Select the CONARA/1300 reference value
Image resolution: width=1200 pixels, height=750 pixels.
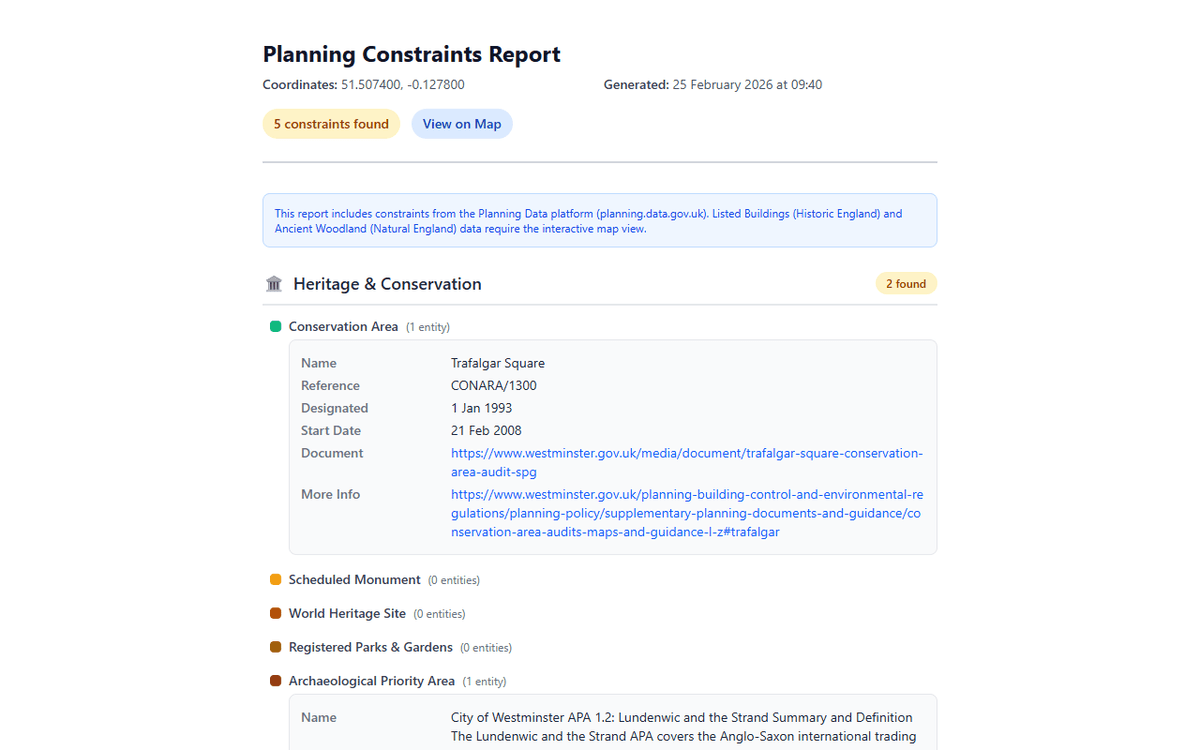494,385
